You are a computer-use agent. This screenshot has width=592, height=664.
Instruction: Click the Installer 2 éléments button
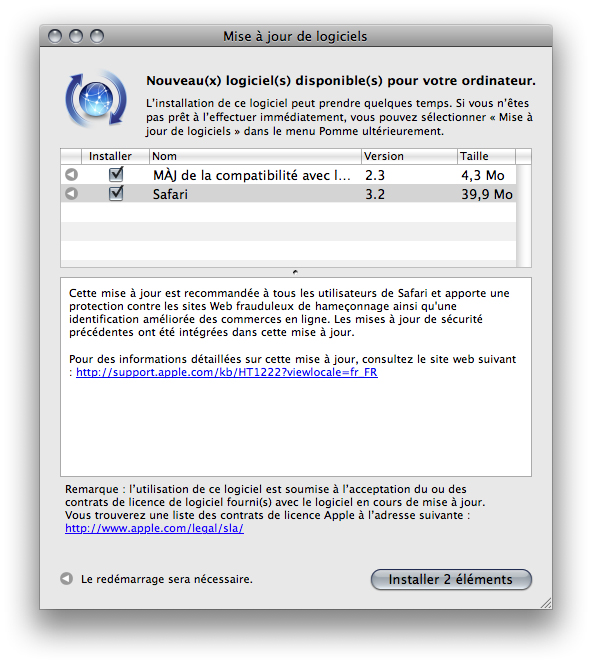451,579
